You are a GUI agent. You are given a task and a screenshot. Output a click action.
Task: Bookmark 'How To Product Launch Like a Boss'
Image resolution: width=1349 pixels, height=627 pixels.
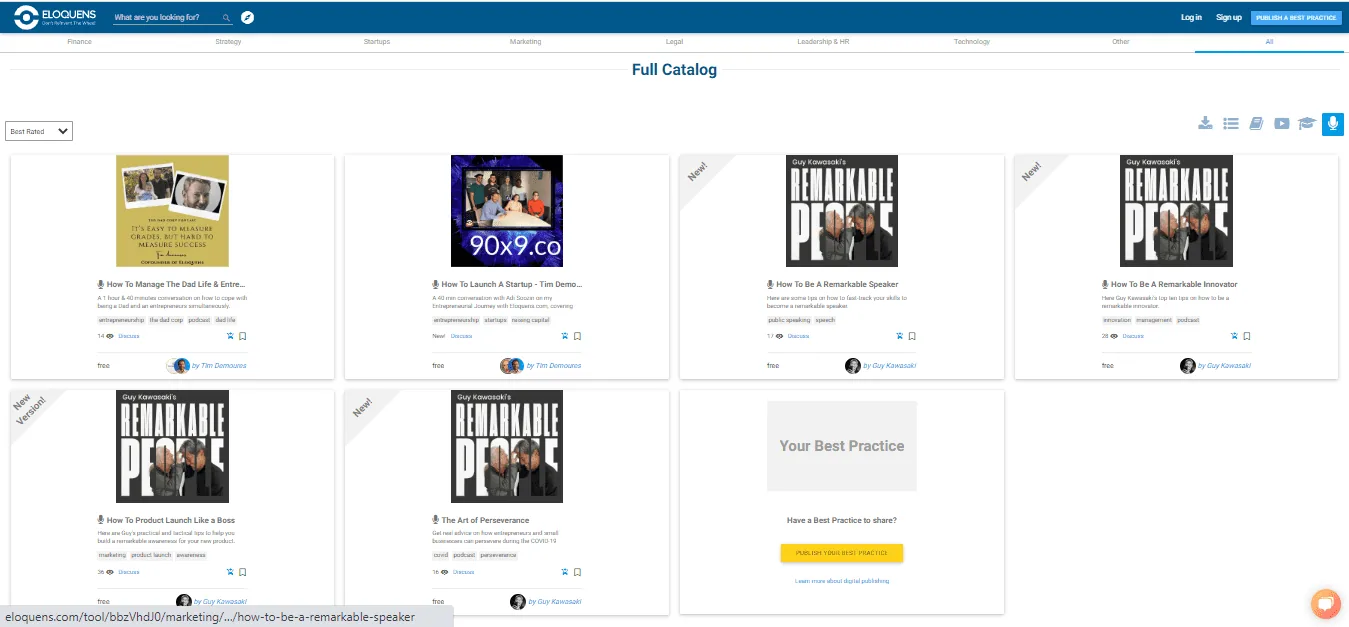tap(243, 572)
